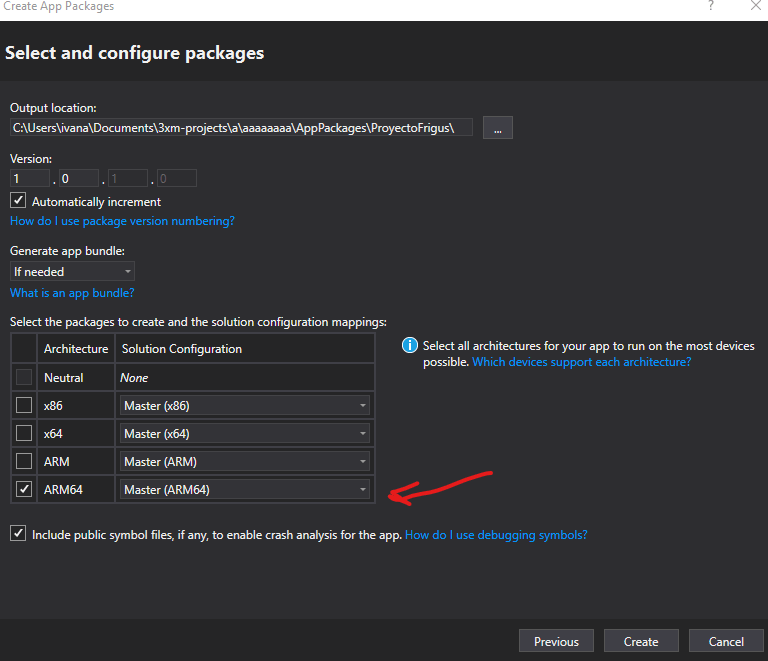This screenshot has width=768, height=661.
Task: Browse for output location with ellipsis button
Action: 498,127
